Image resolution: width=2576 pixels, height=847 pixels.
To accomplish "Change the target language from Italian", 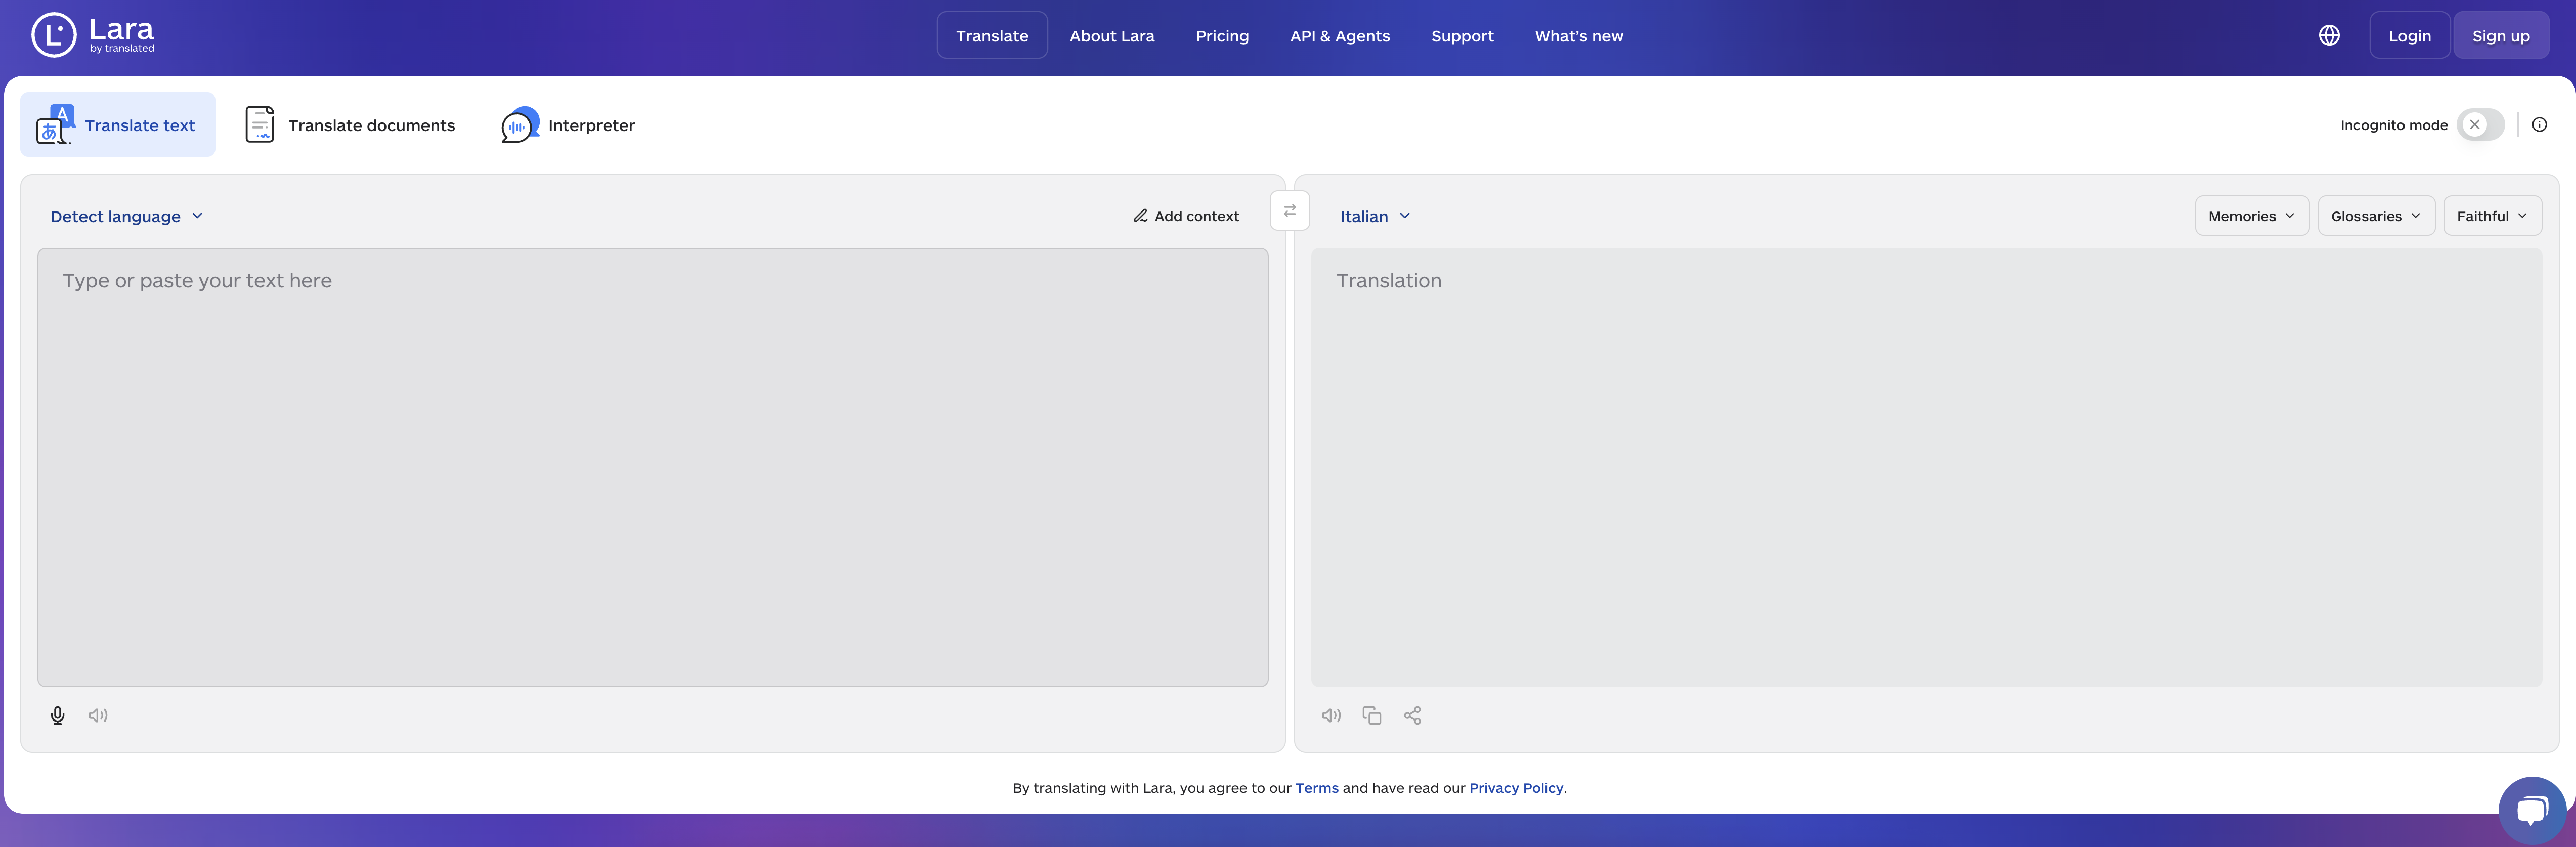I will click(x=1374, y=215).
